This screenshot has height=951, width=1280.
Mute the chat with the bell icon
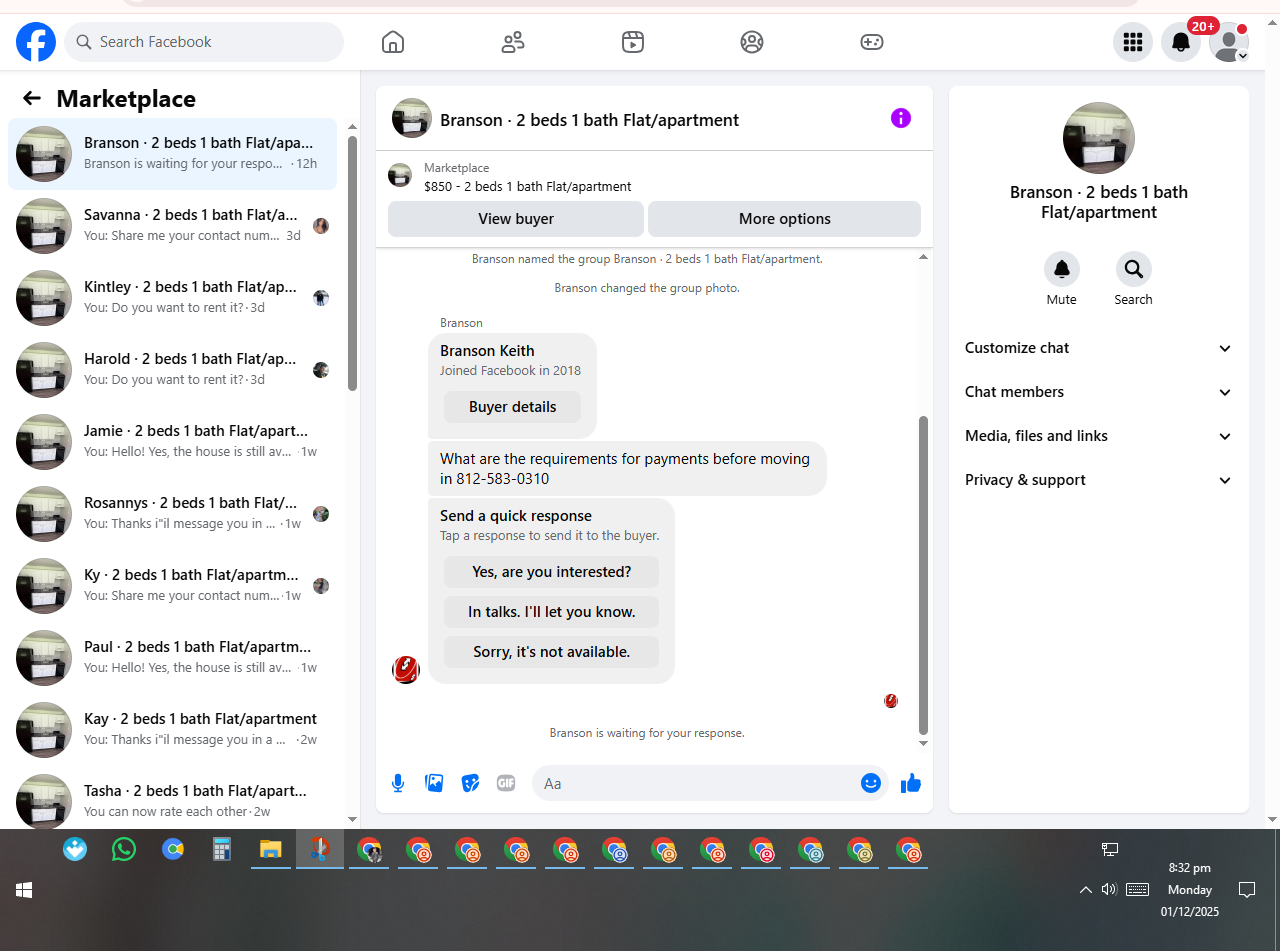[1062, 269]
